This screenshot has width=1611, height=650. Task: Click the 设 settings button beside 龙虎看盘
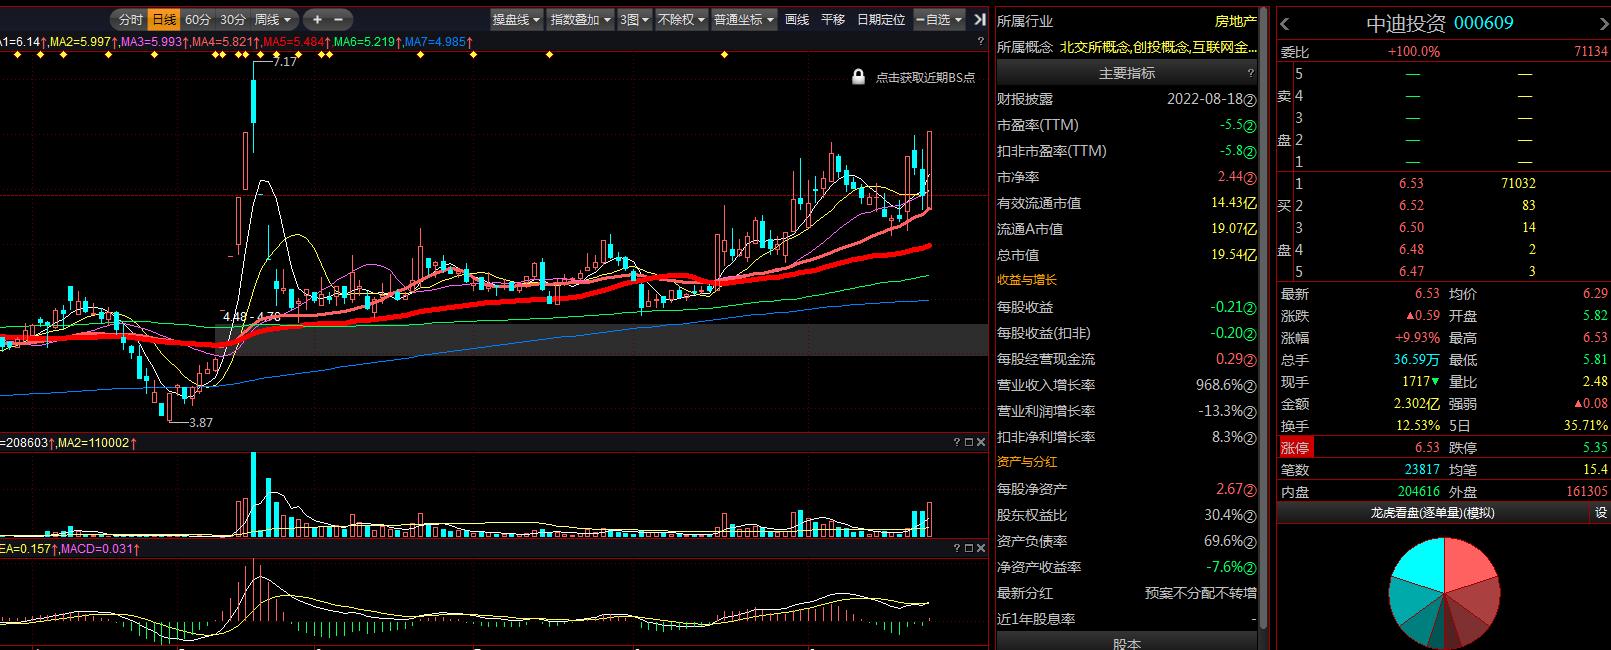1600,513
